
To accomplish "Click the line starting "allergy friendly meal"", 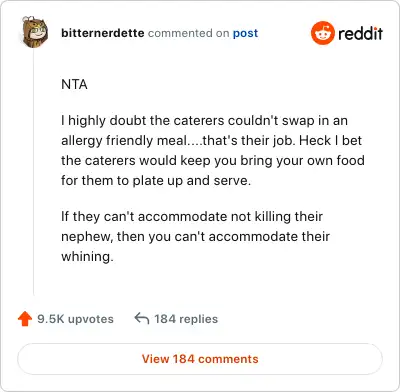I will pos(211,141).
